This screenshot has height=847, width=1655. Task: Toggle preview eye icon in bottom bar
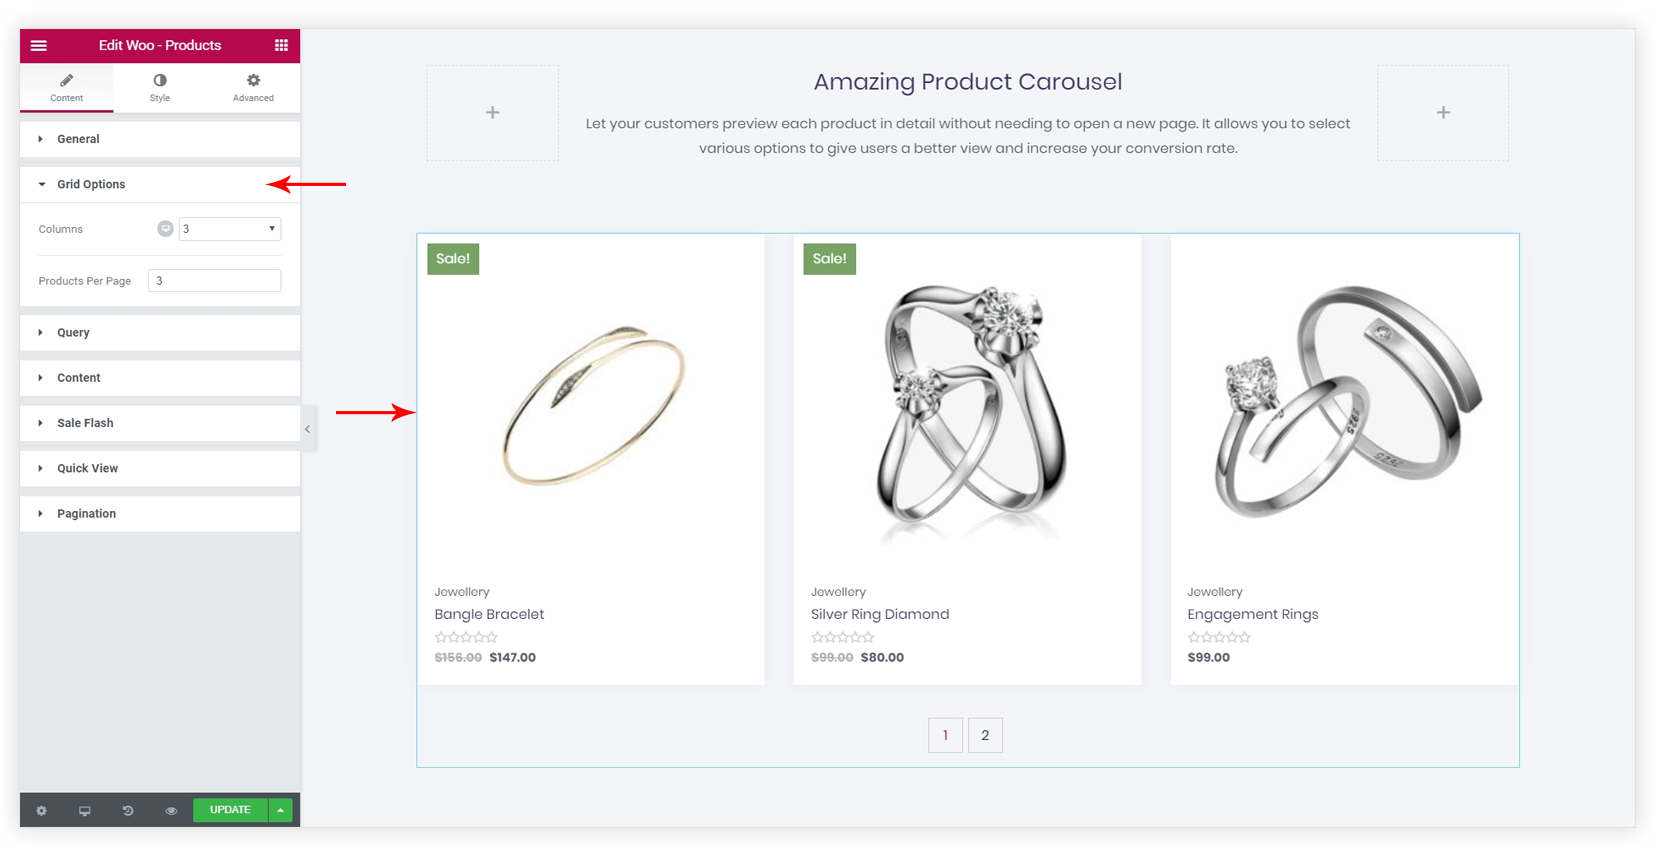coord(171,811)
